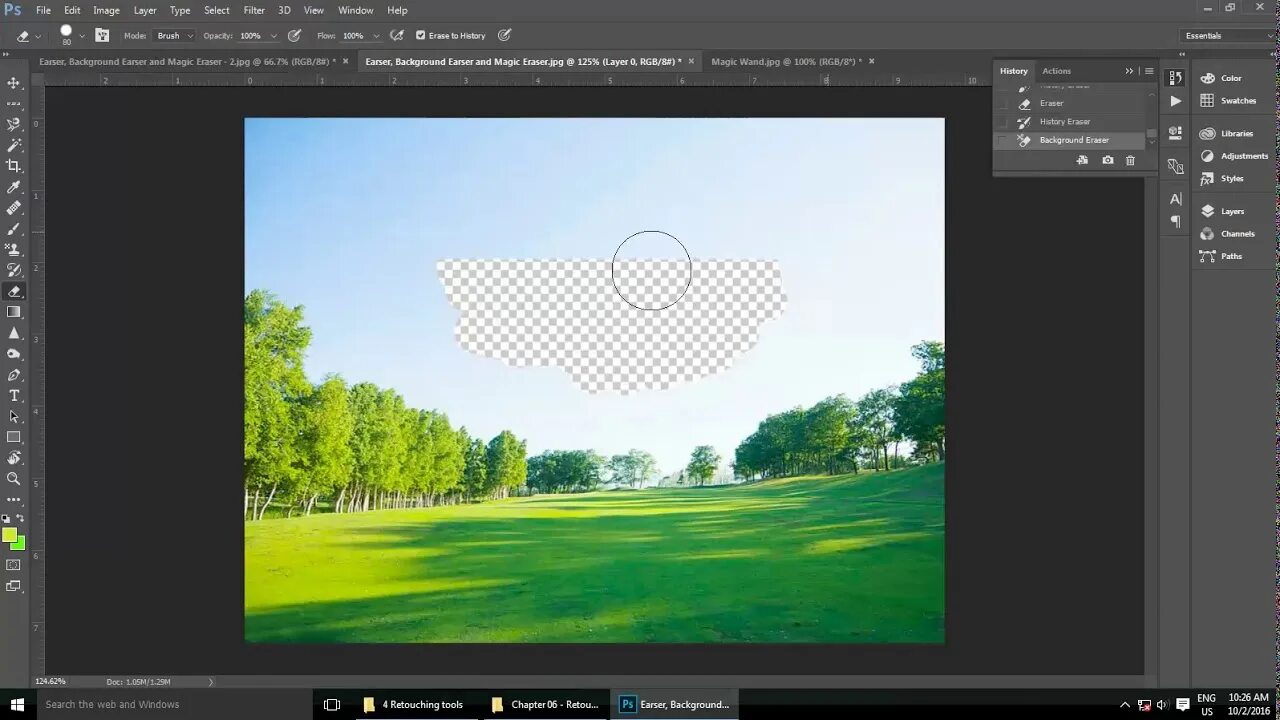
Task: Select the Move tool
Action: (x=14, y=83)
